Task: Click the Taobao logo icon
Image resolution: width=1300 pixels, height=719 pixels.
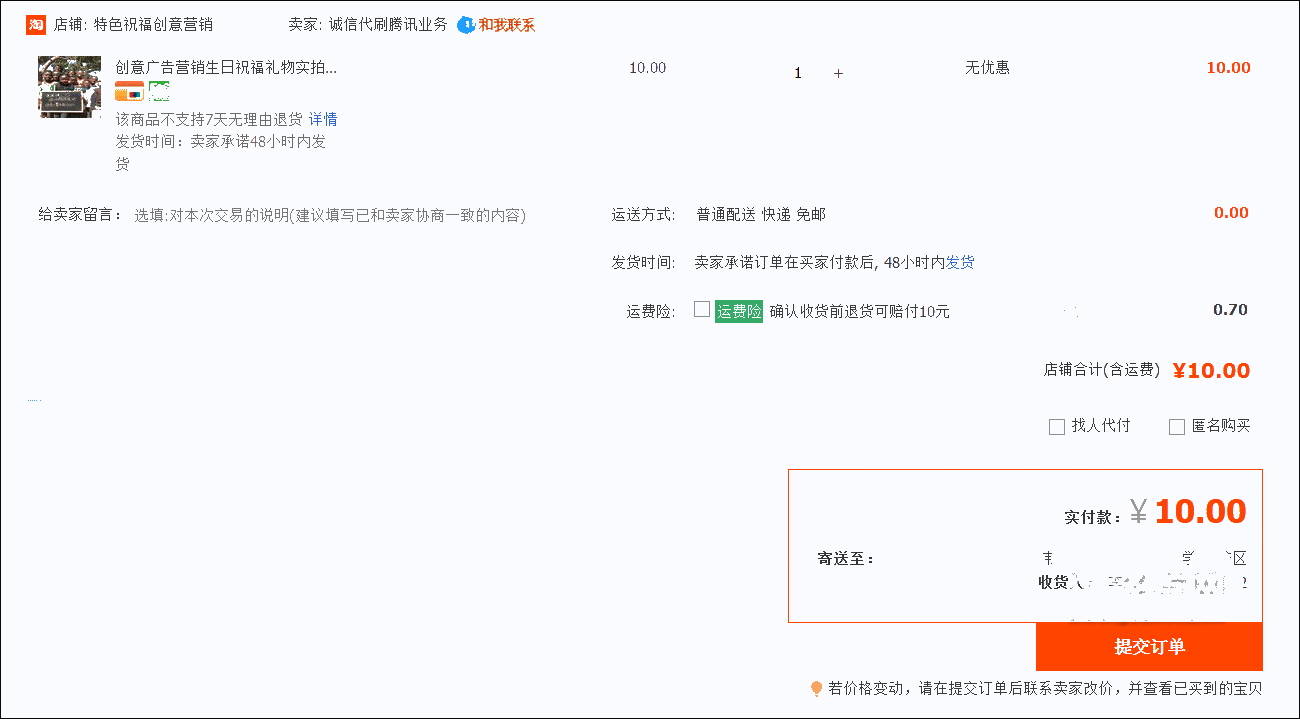Action: (x=34, y=23)
